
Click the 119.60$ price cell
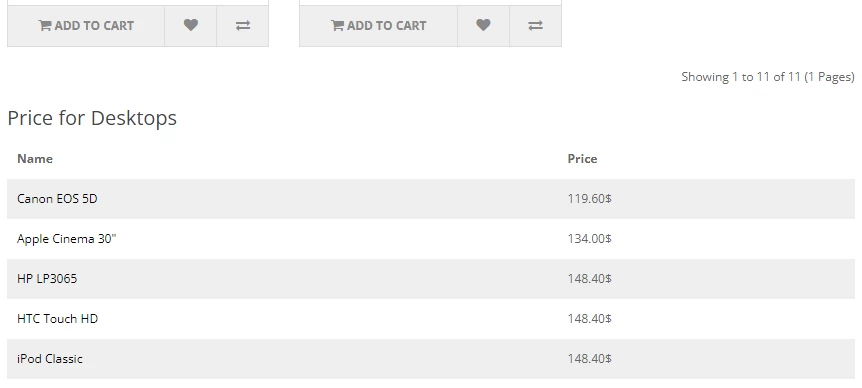pos(589,198)
